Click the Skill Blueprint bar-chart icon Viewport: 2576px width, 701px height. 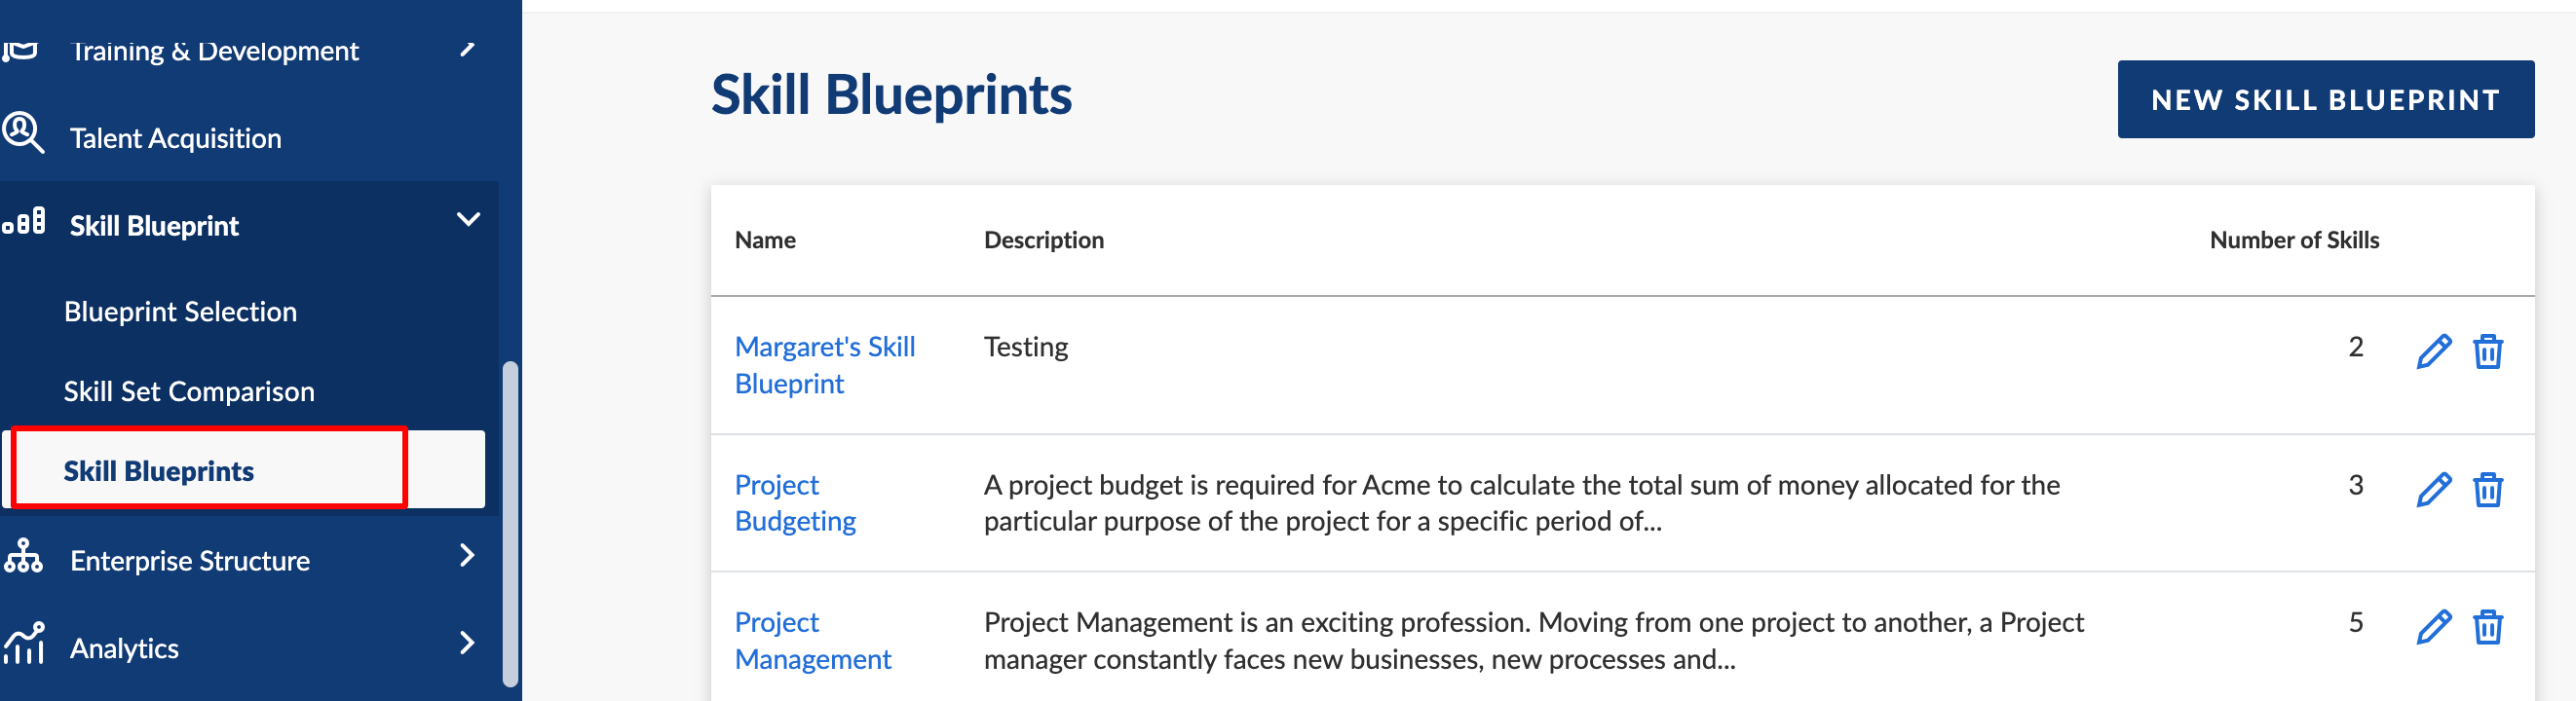(24, 221)
